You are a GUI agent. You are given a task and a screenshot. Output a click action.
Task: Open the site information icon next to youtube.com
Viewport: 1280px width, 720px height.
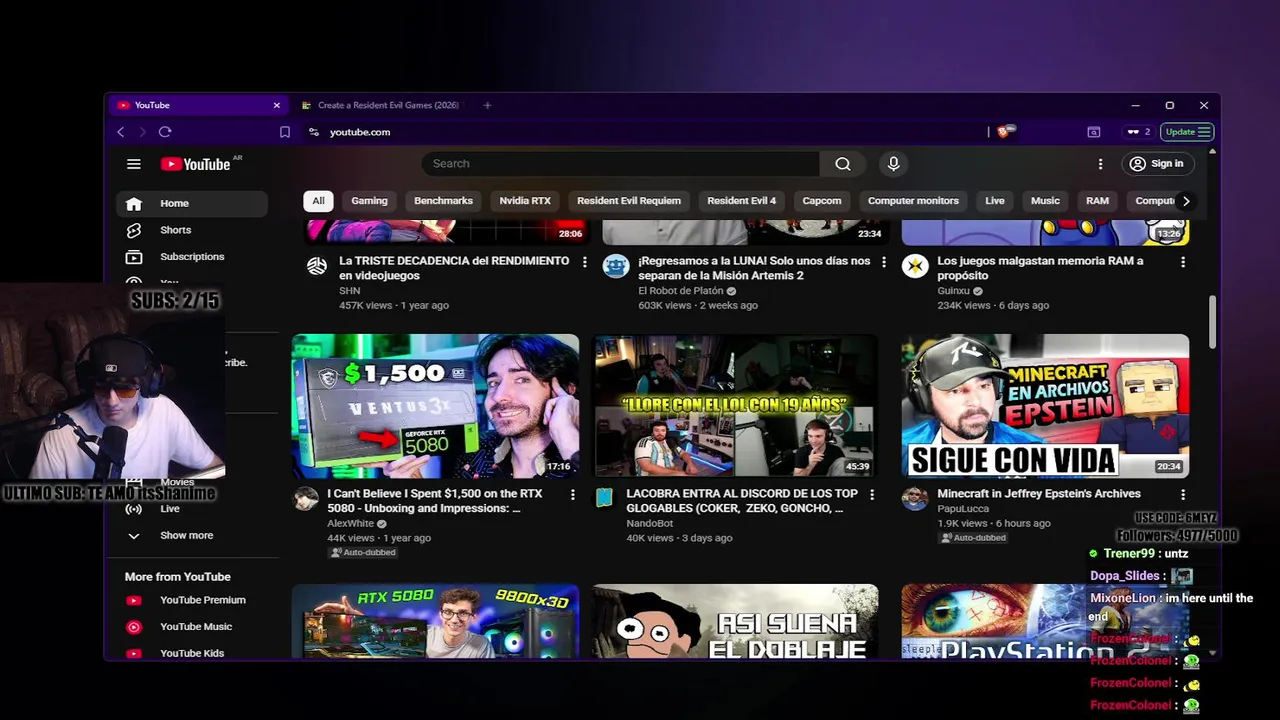(314, 132)
